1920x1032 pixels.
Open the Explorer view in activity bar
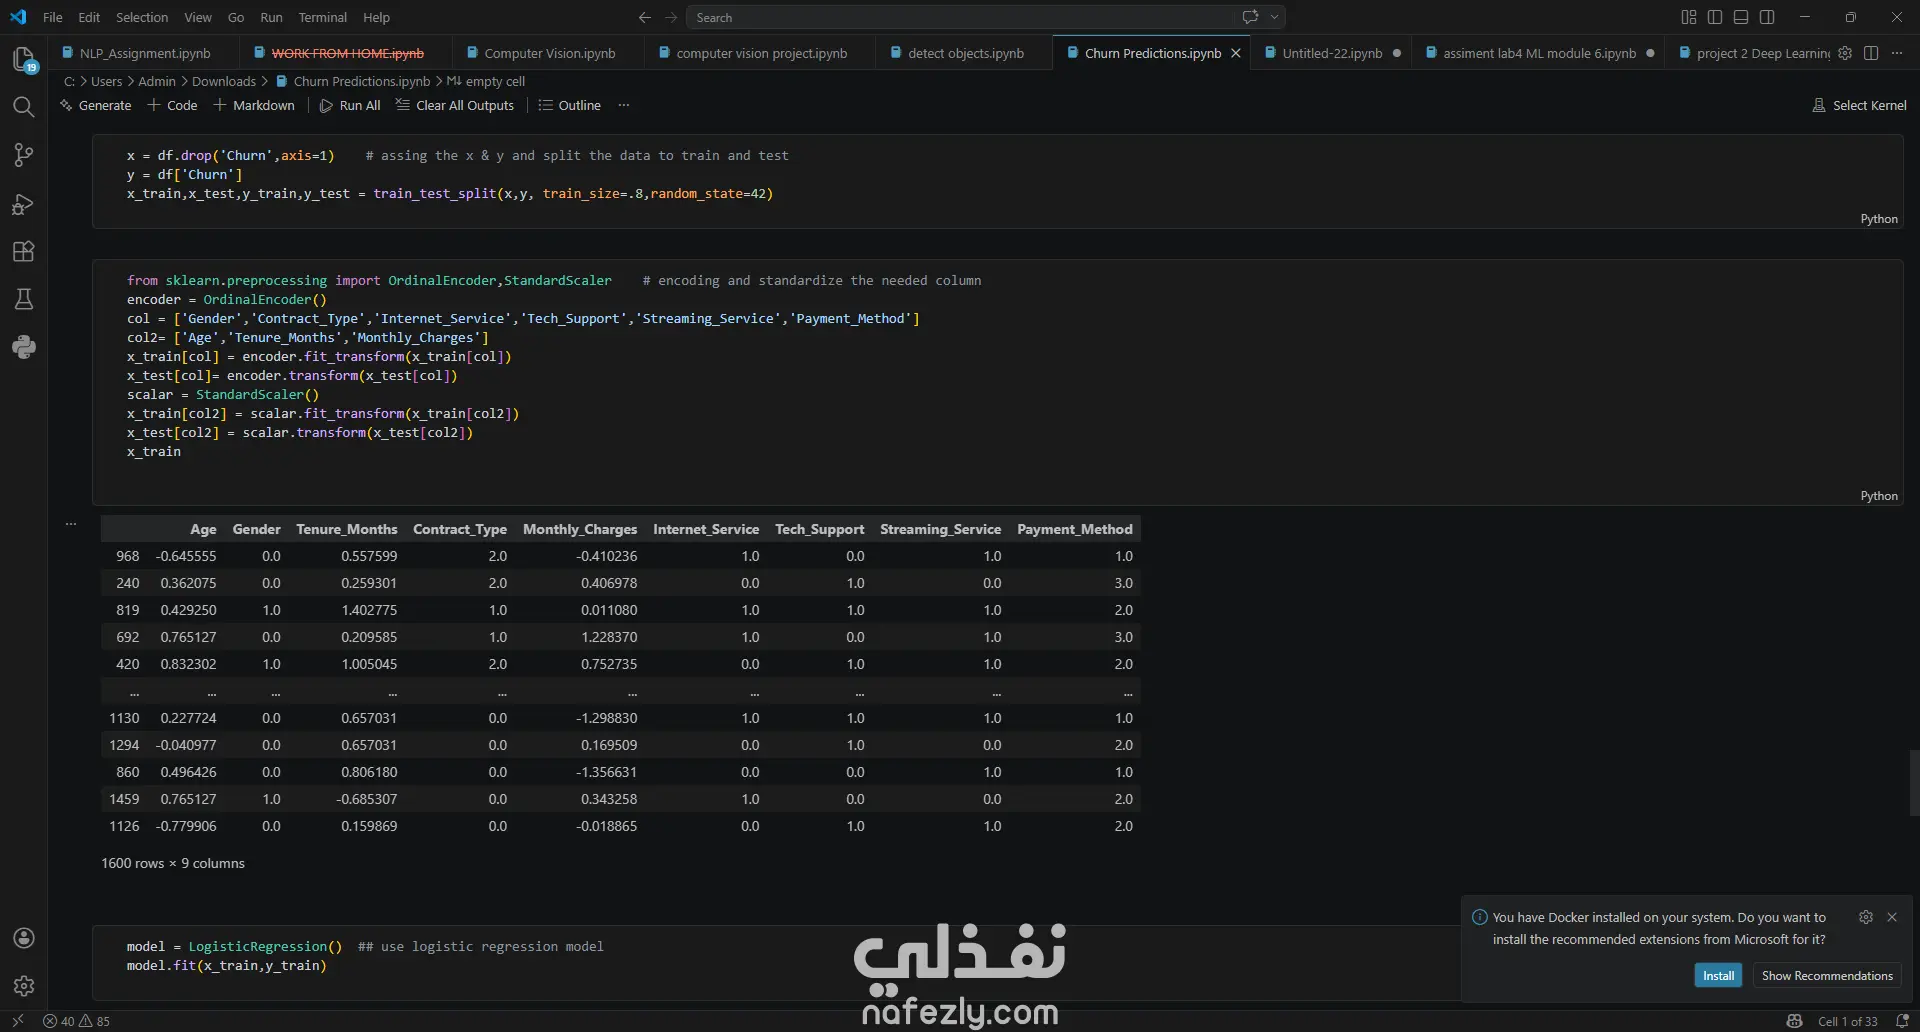coord(24,59)
